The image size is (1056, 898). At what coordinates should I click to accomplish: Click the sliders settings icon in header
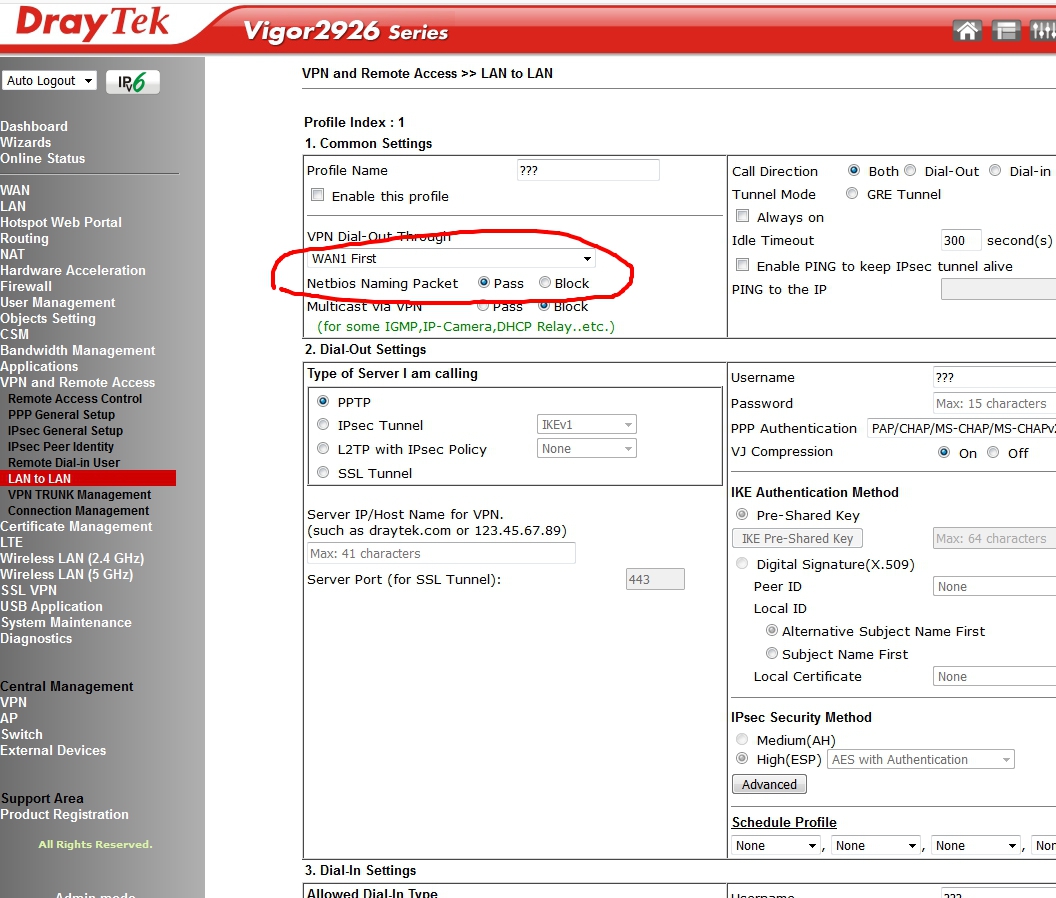pyautogui.click(x=1041, y=30)
